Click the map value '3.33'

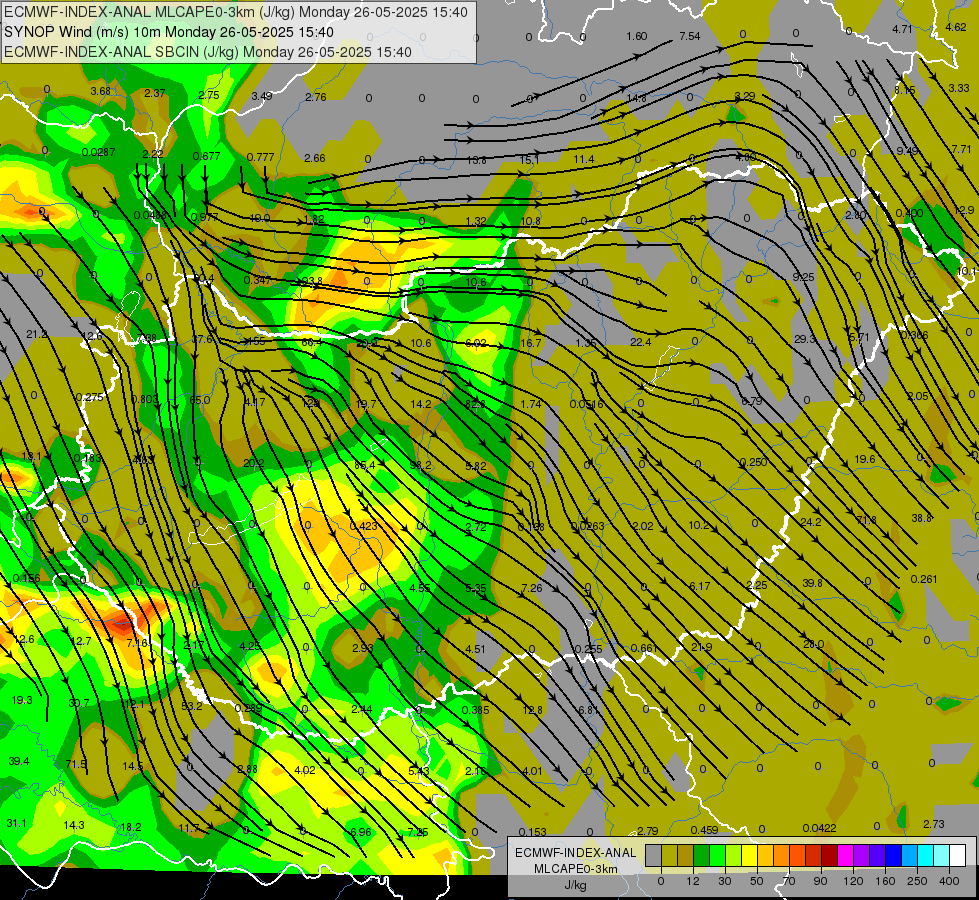coord(959,88)
